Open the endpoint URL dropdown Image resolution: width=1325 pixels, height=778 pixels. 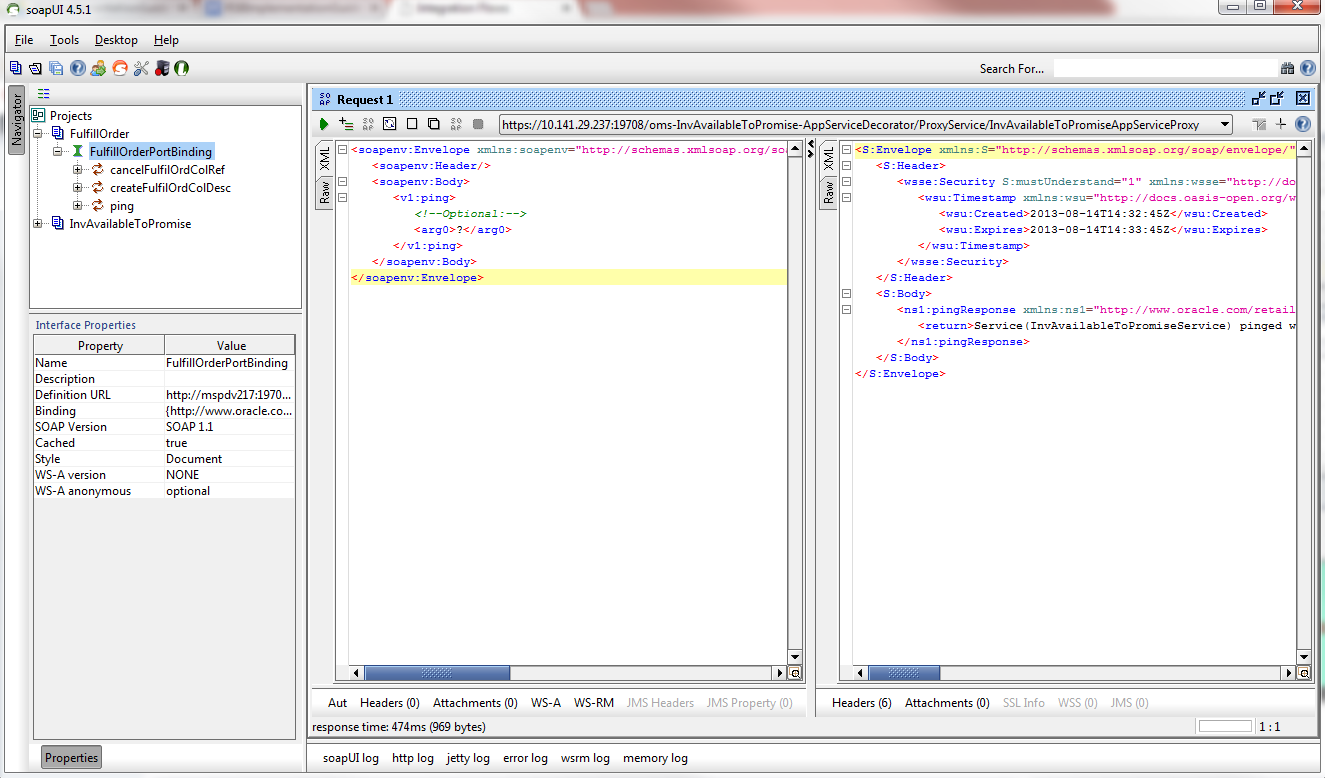tap(1224, 125)
